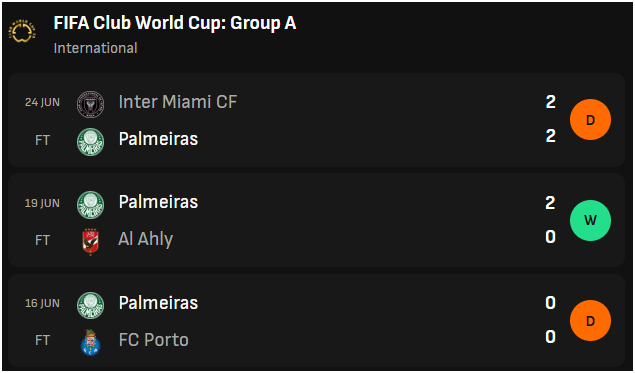Open the Al Ahly team name
The width and height of the screenshot is (635, 373).
click(145, 239)
